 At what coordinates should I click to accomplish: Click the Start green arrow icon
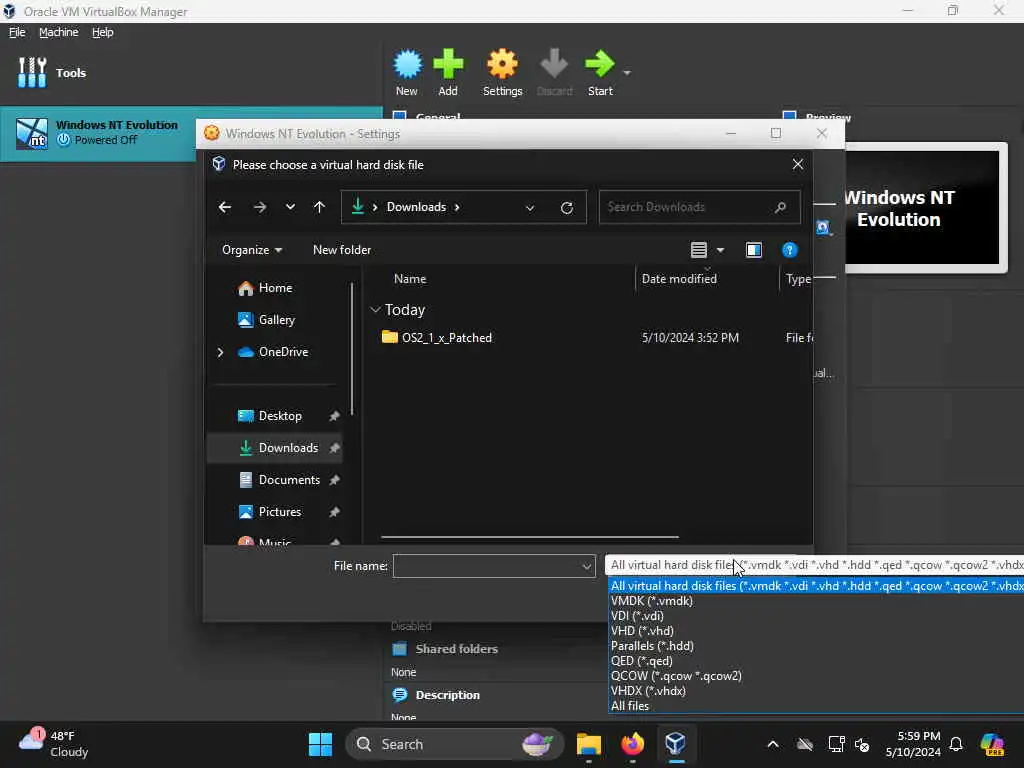[600, 64]
